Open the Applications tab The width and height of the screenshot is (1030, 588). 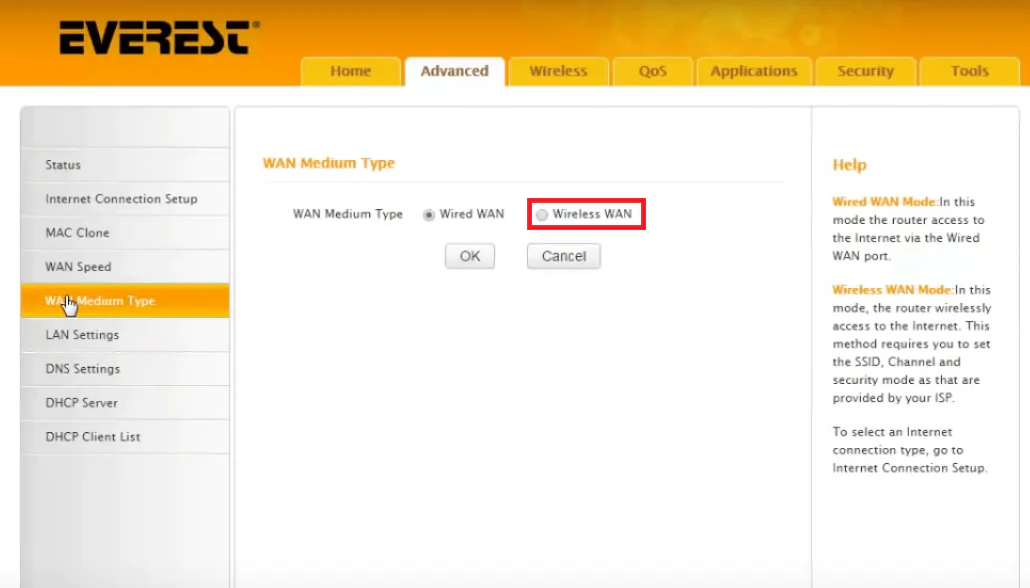pos(754,71)
